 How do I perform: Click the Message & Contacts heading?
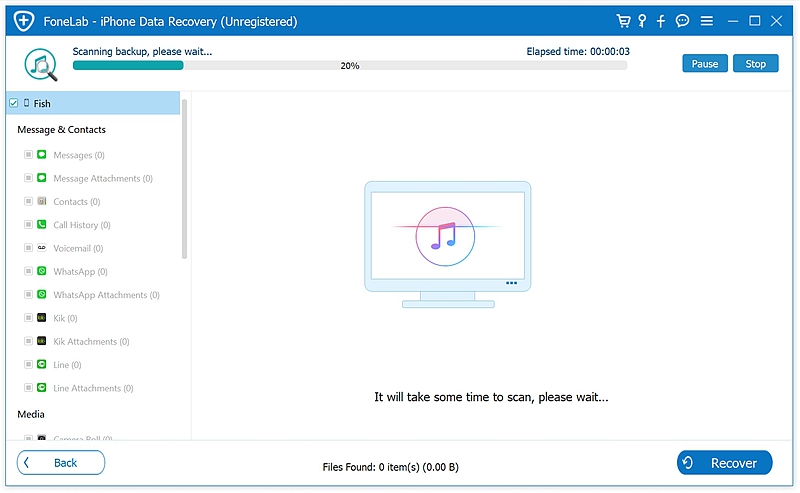coord(61,130)
